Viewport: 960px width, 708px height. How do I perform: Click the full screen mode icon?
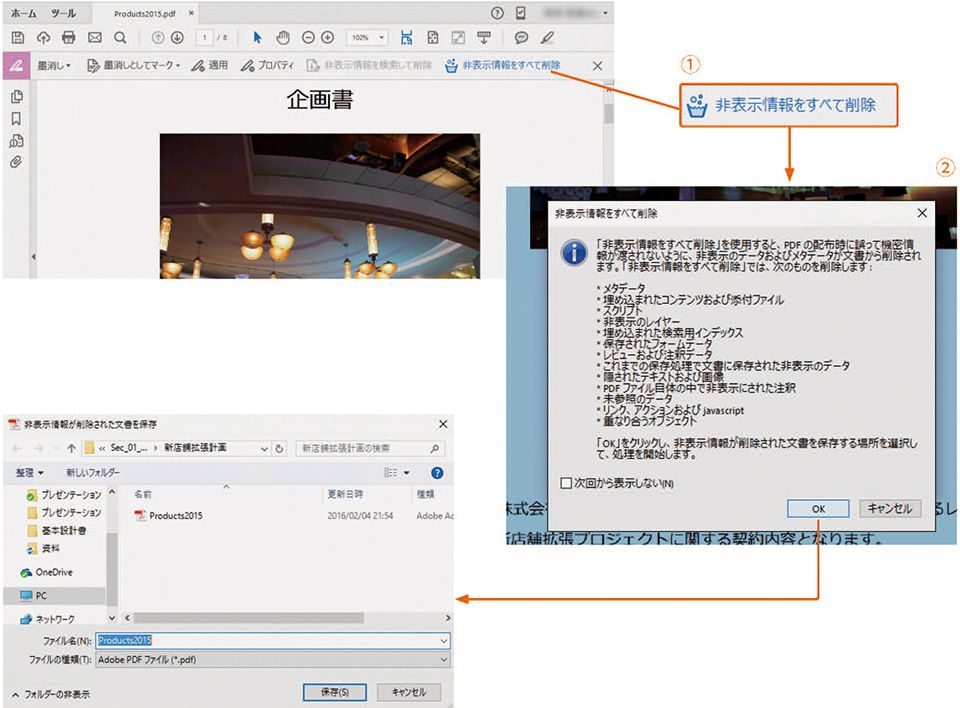point(458,38)
